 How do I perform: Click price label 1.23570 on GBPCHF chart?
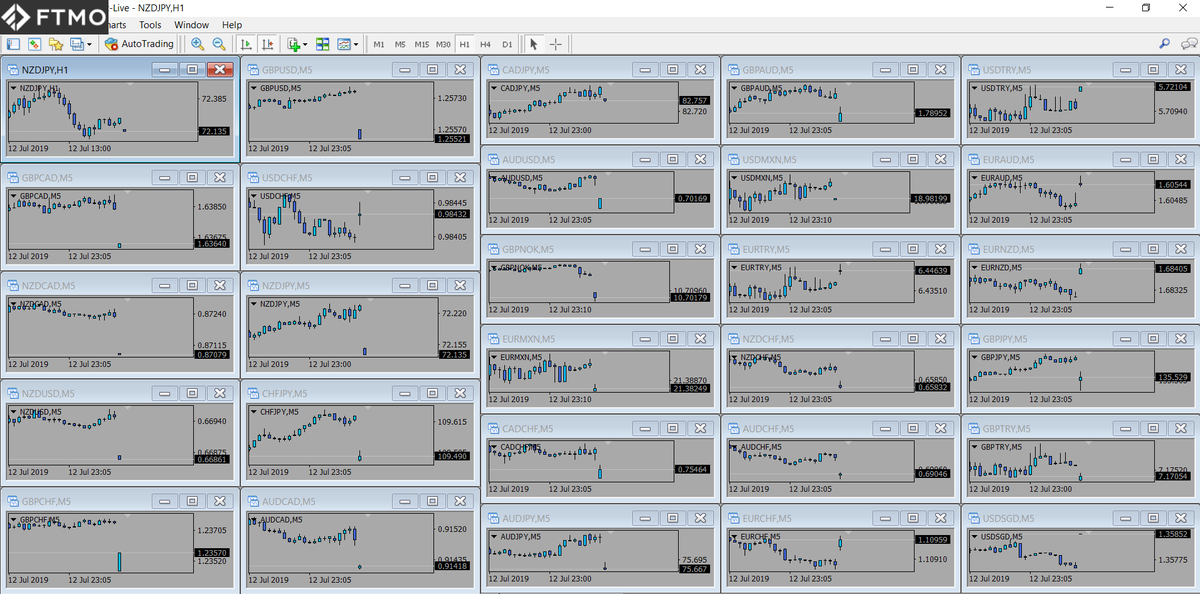(x=213, y=552)
